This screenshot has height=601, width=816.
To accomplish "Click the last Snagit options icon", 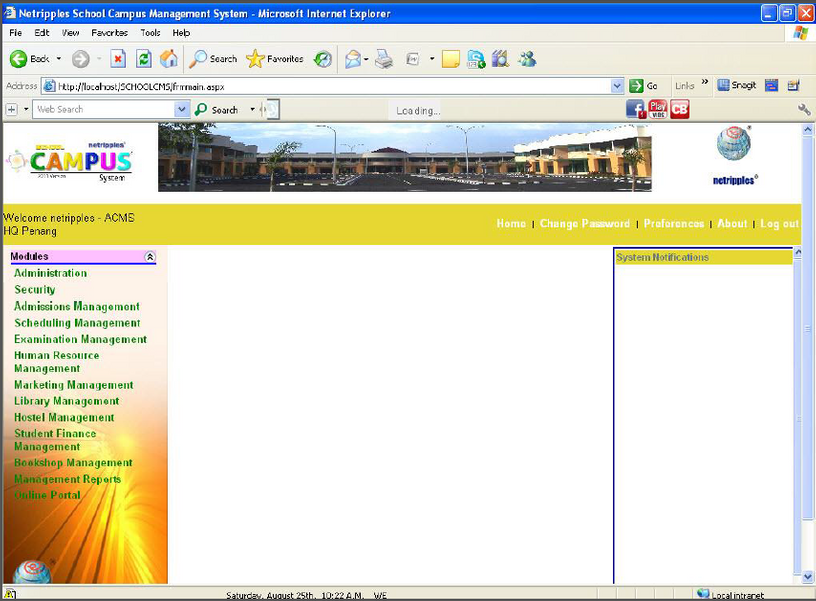I will tap(793, 85).
